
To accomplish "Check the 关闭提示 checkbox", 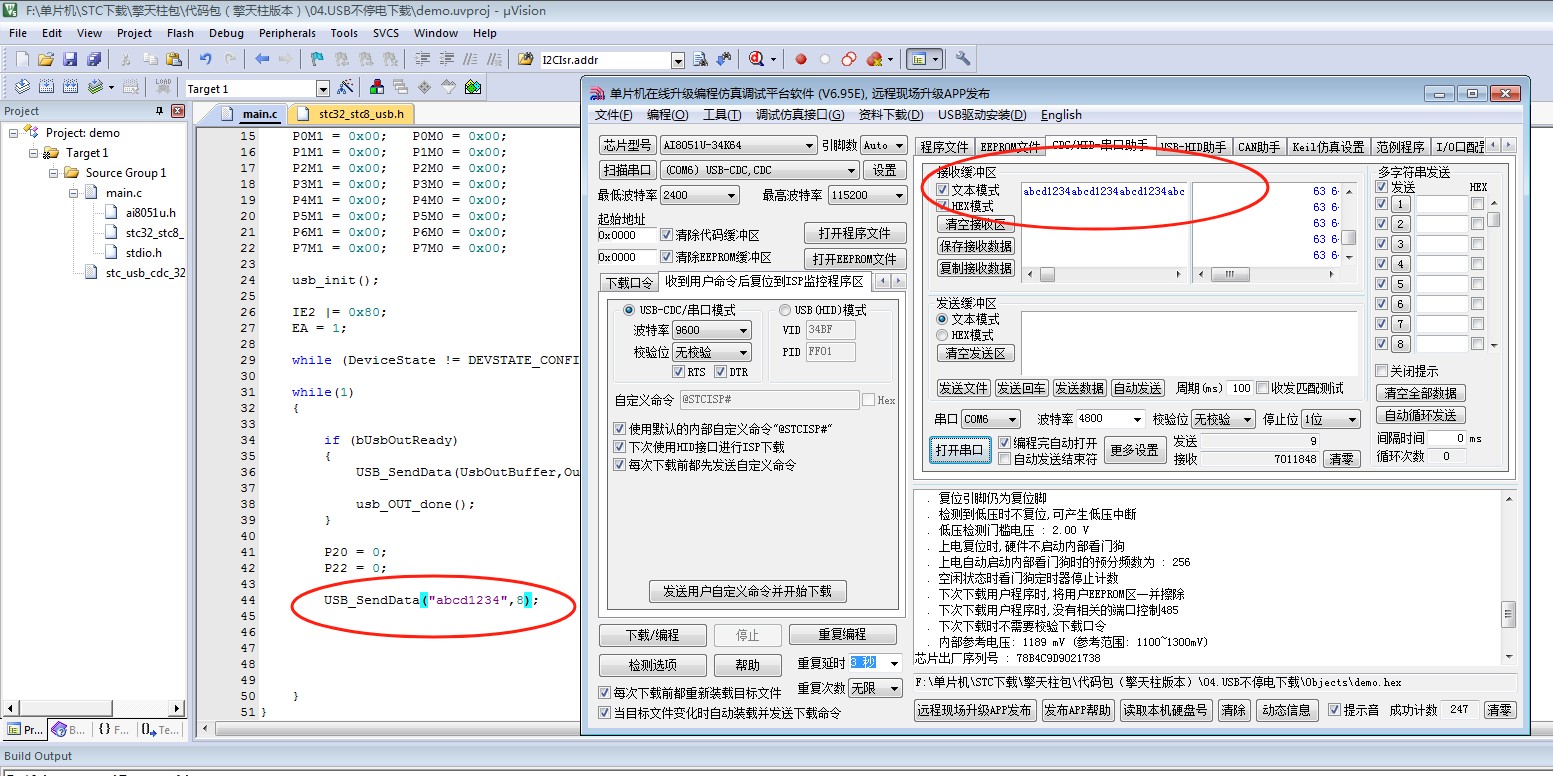I will 1382,371.
